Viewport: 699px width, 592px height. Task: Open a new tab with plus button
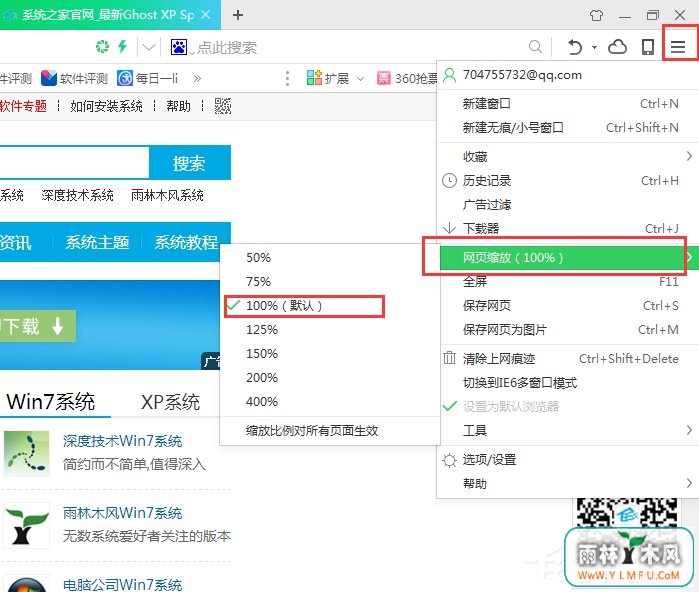[238, 15]
